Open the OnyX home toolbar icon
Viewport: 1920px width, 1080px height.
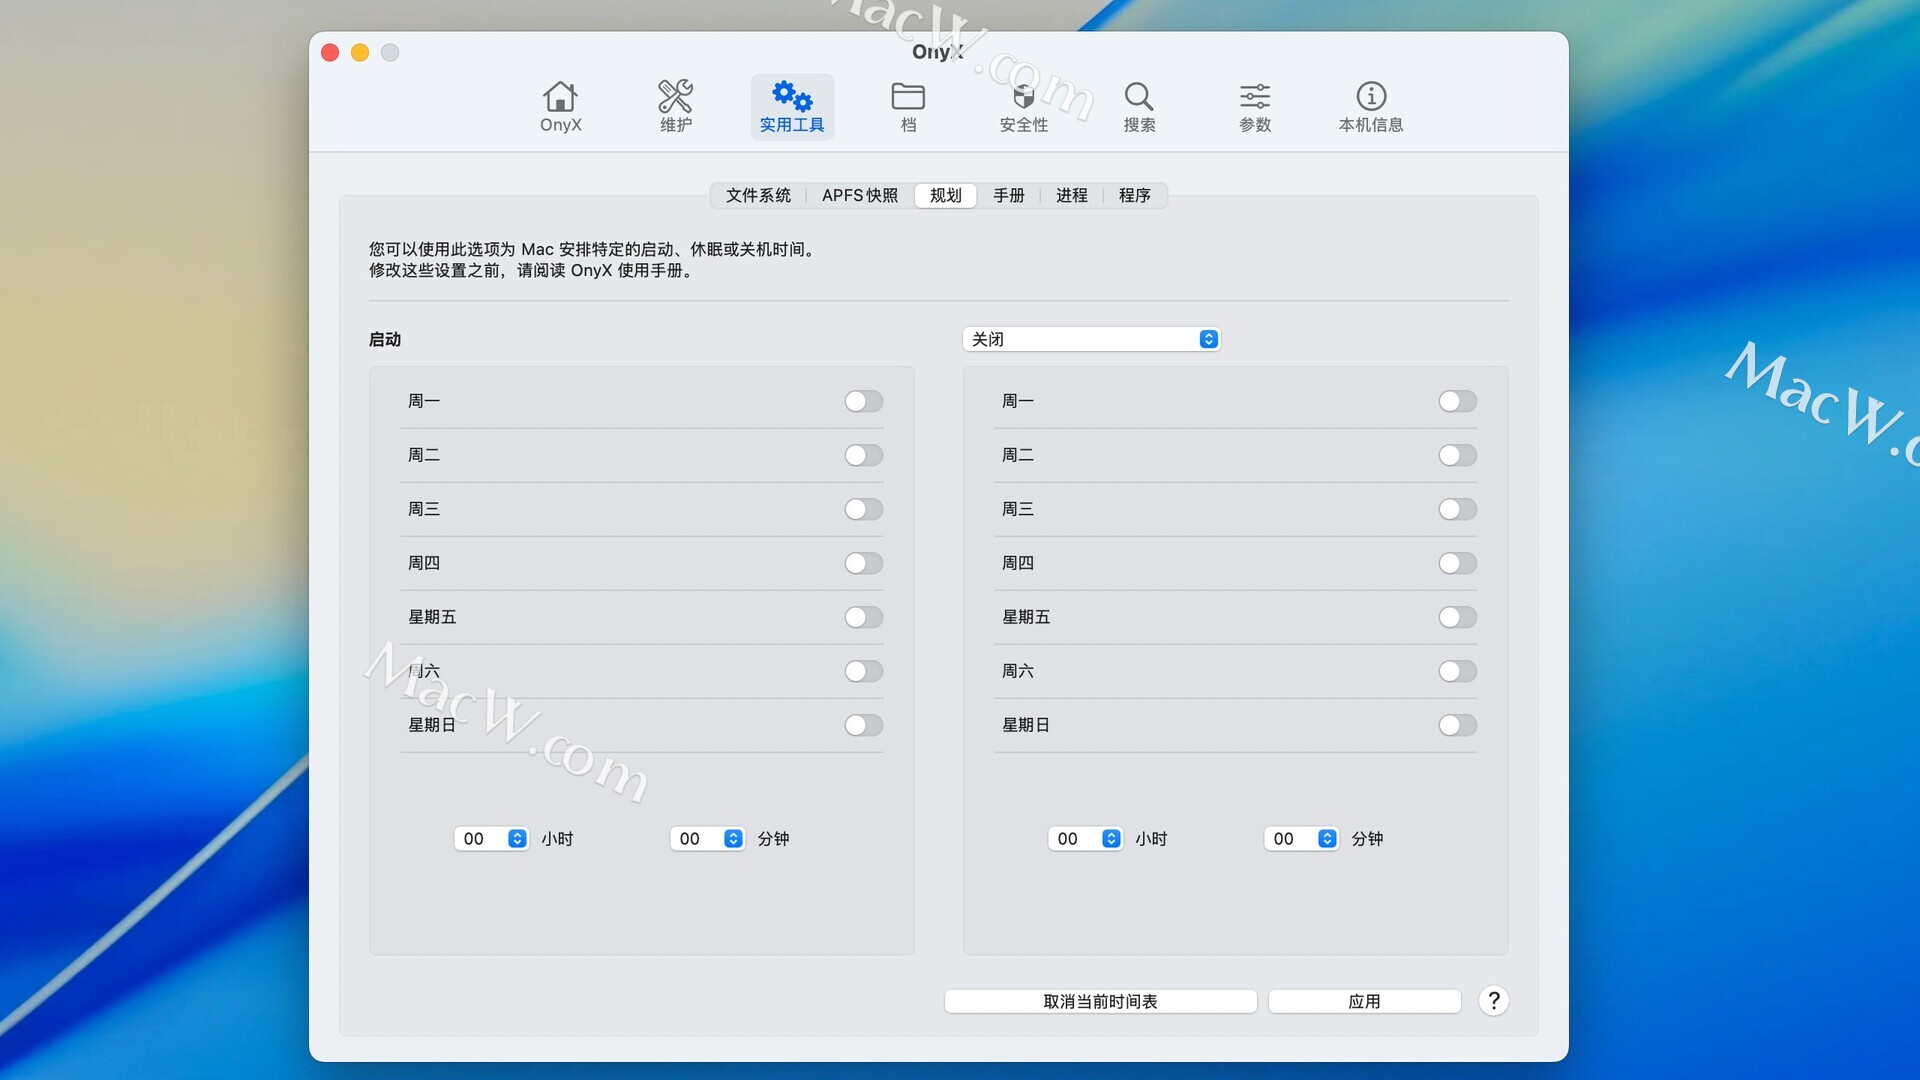click(560, 107)
